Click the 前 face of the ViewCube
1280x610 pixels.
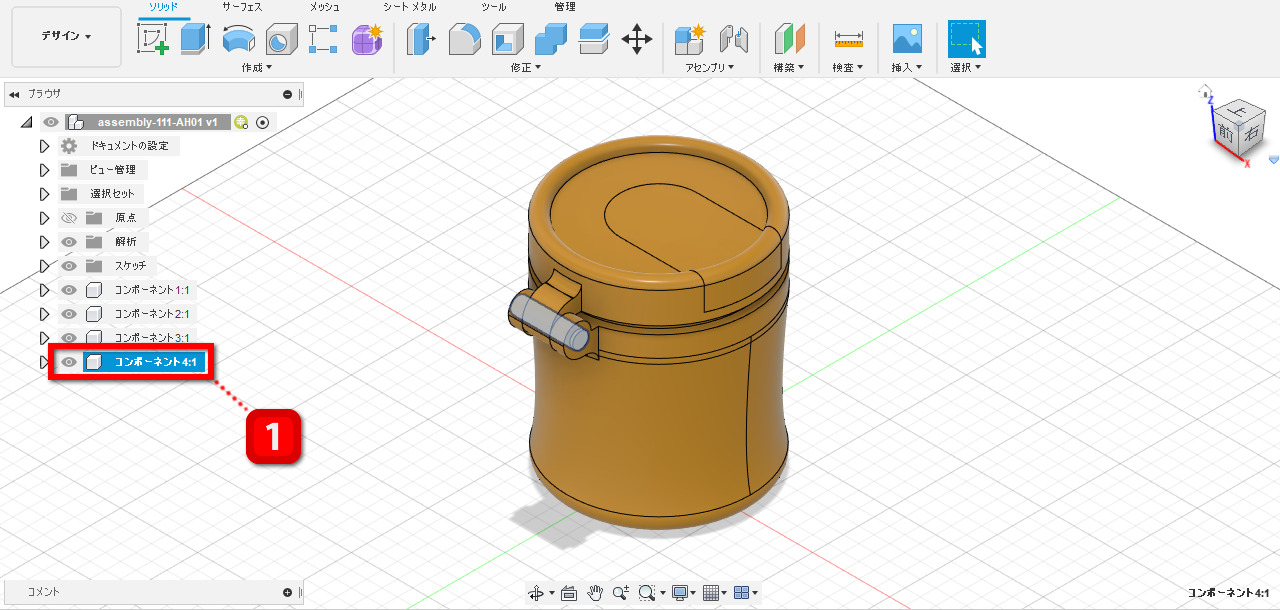tap(1227, 133)
